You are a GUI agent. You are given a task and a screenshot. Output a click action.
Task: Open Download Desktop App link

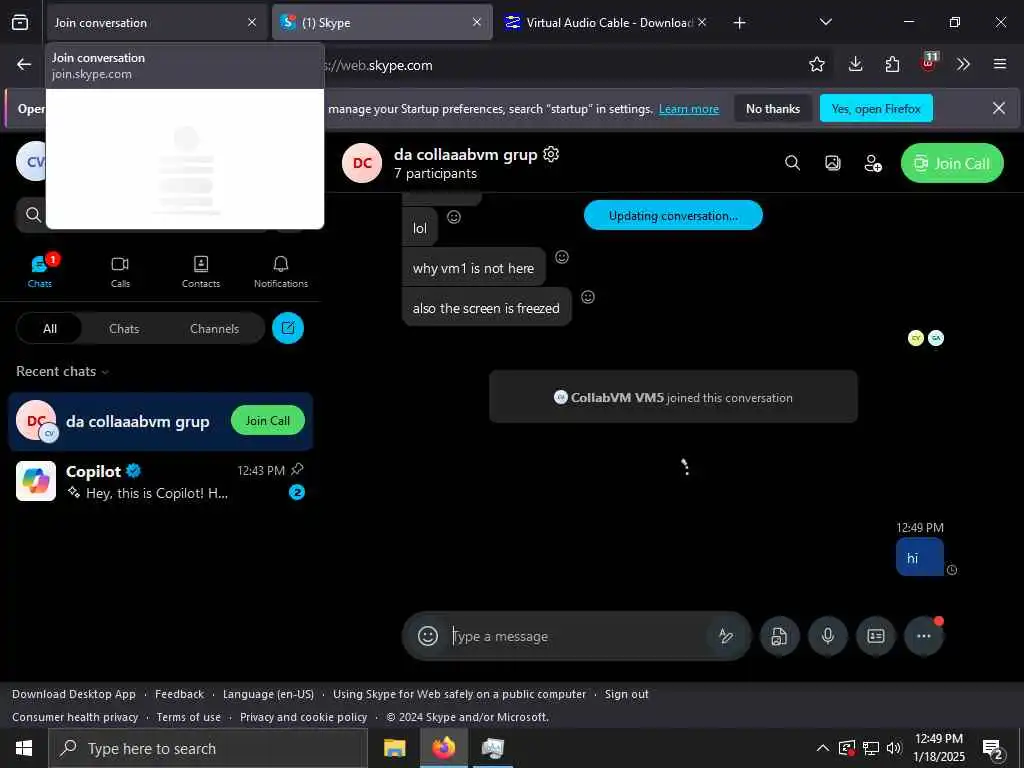pos(74,694)
